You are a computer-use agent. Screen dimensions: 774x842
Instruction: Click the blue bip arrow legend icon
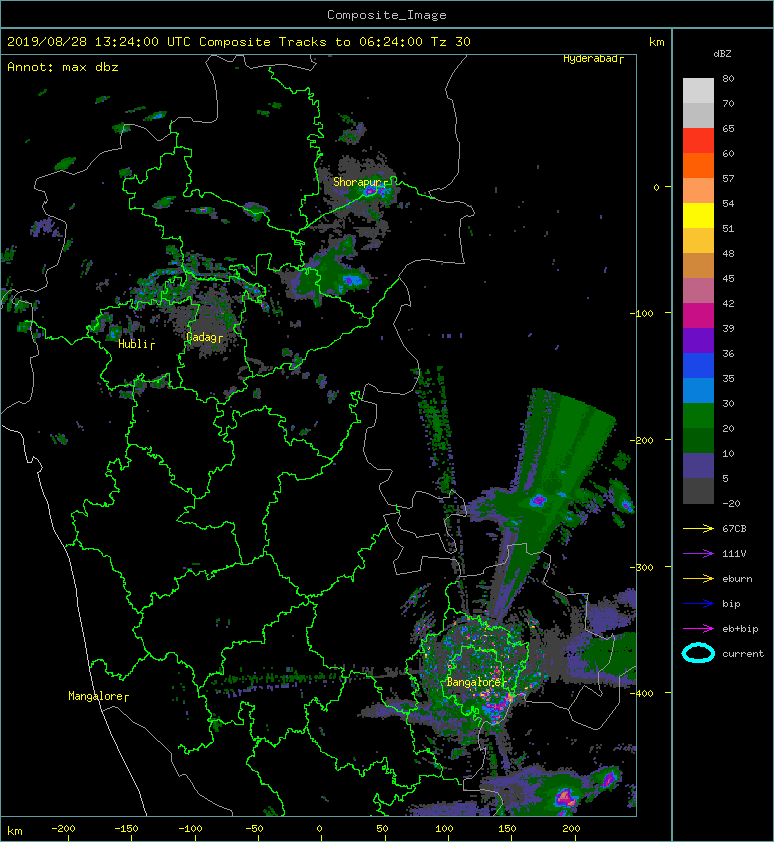(698, 604)
